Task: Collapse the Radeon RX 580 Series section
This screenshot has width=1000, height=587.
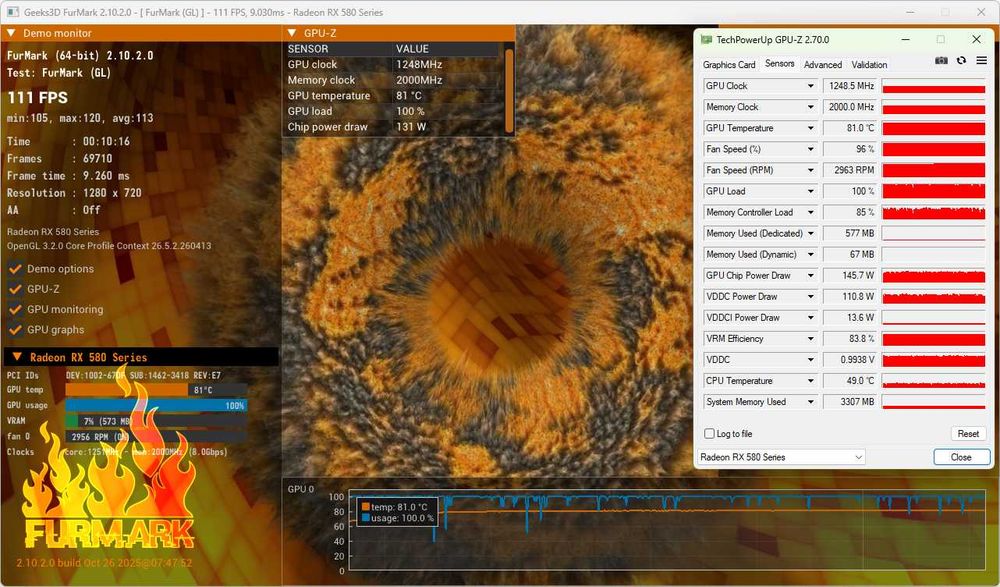Action: [17, 357]
